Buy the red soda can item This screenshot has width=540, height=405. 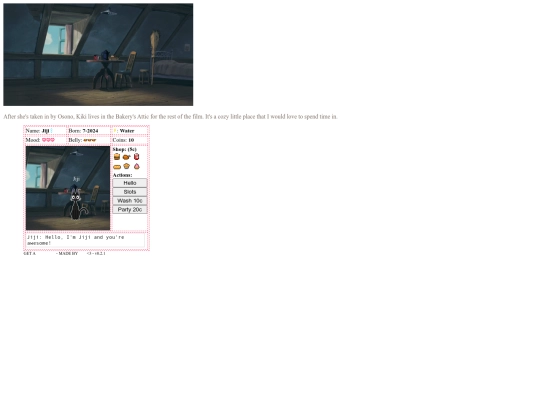point(136,157)
